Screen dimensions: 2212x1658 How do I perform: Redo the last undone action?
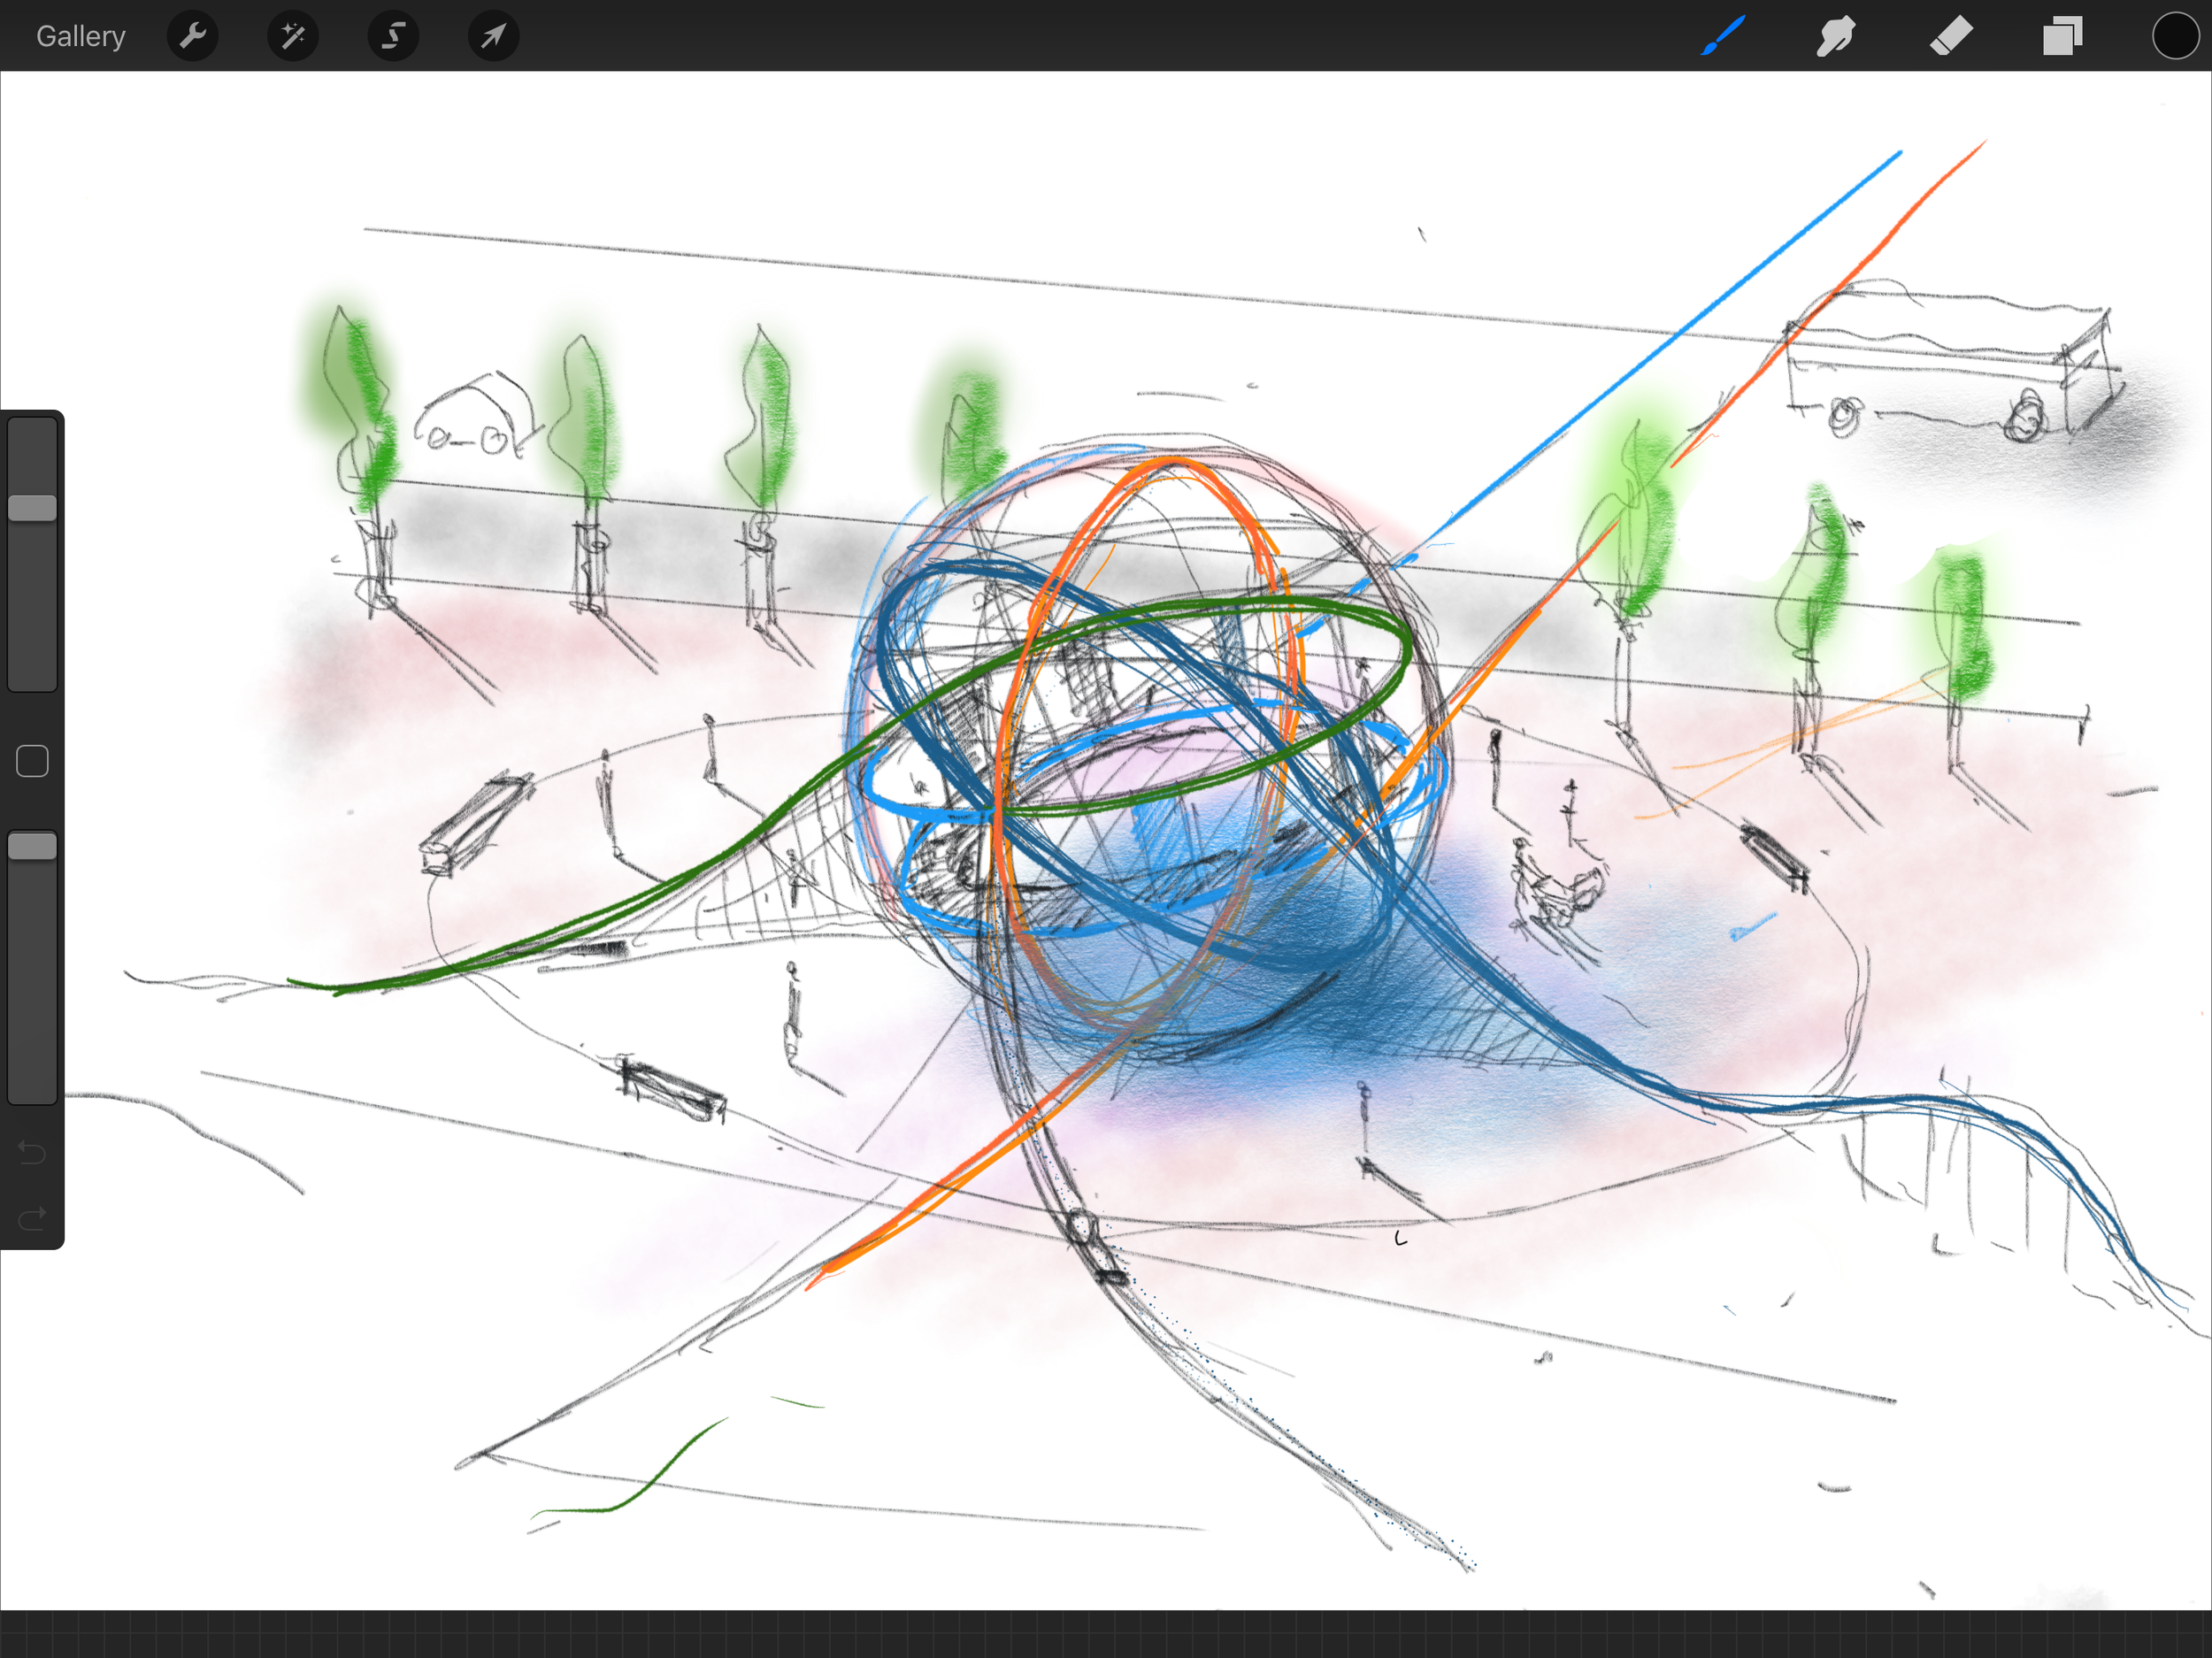(32, 1217)
